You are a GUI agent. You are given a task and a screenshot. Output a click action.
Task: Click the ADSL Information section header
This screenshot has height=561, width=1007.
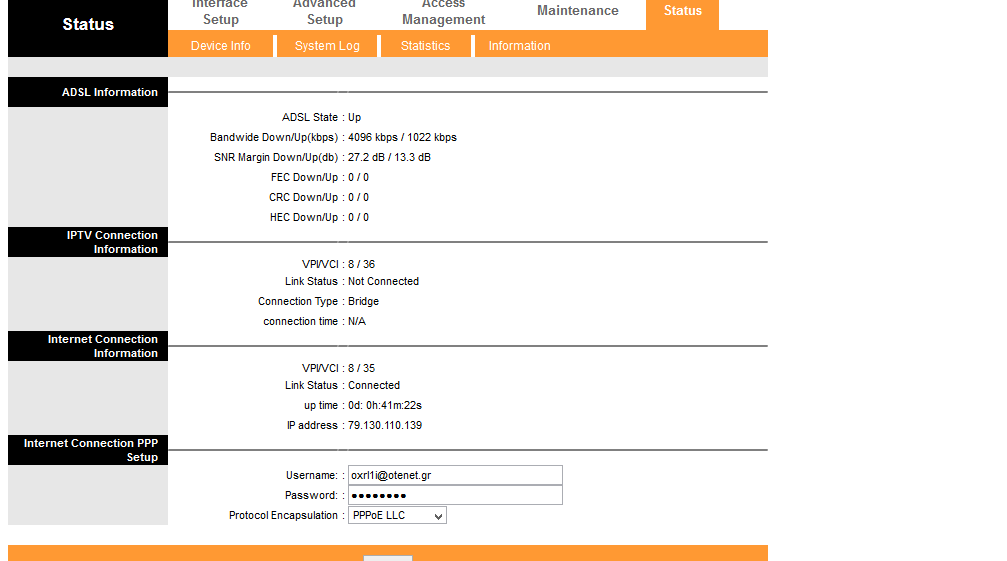pos(88,92)
